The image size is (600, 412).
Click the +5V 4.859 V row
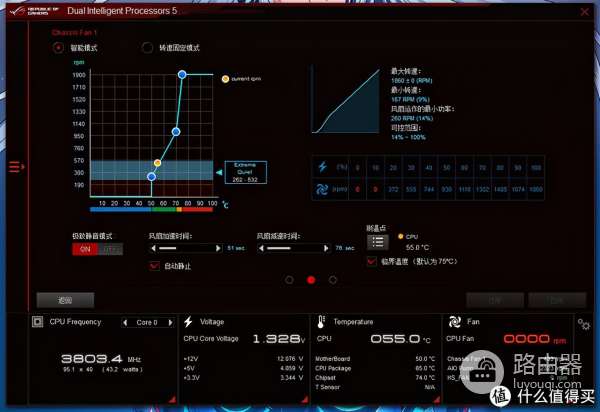click(243, 368)
